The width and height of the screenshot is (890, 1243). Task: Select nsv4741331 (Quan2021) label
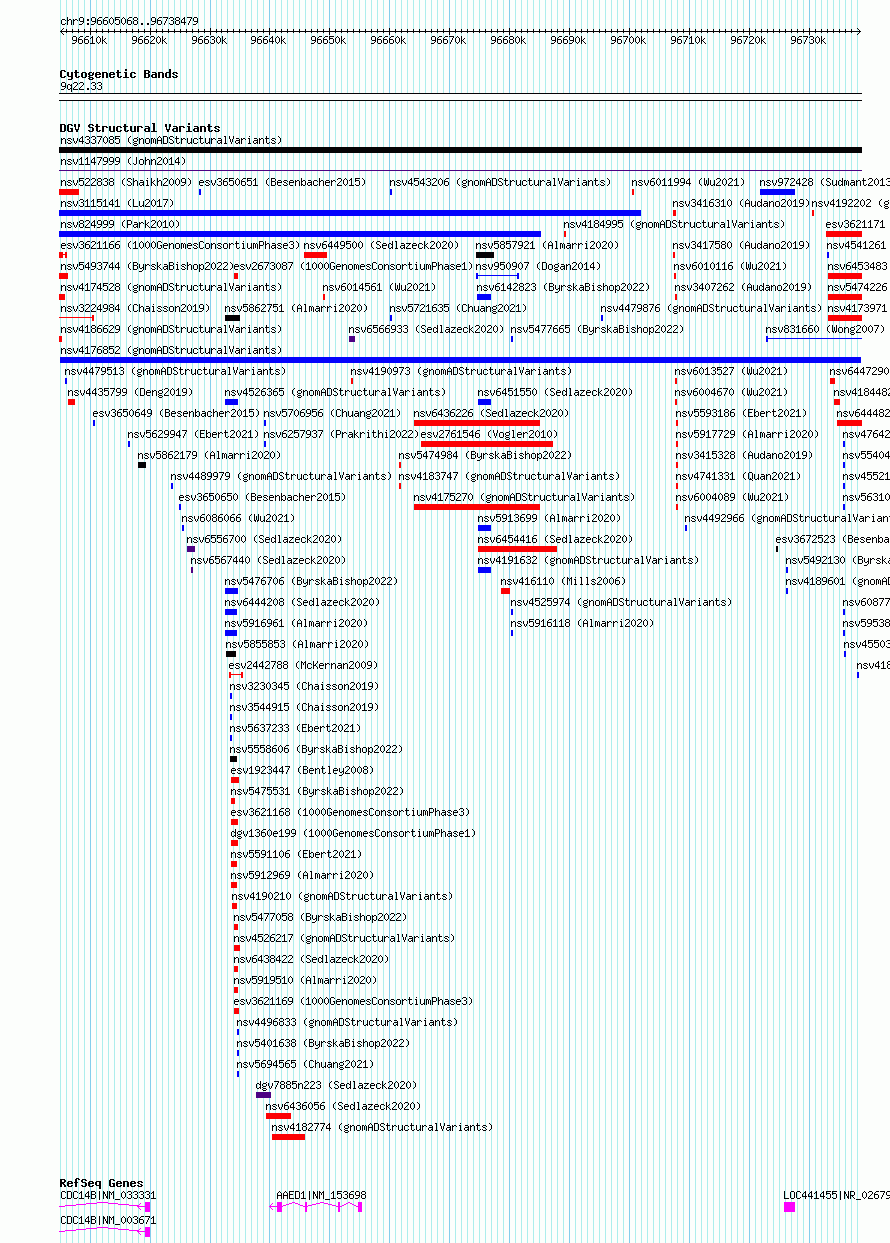pyautogui.click(x=738, y=476)
